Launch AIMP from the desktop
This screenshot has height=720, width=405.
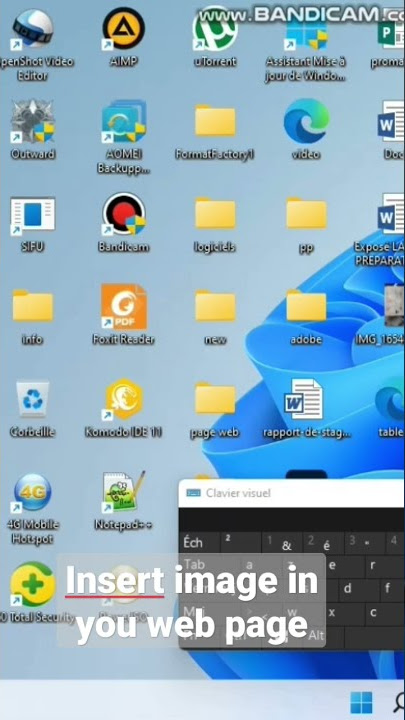point(124,29)
